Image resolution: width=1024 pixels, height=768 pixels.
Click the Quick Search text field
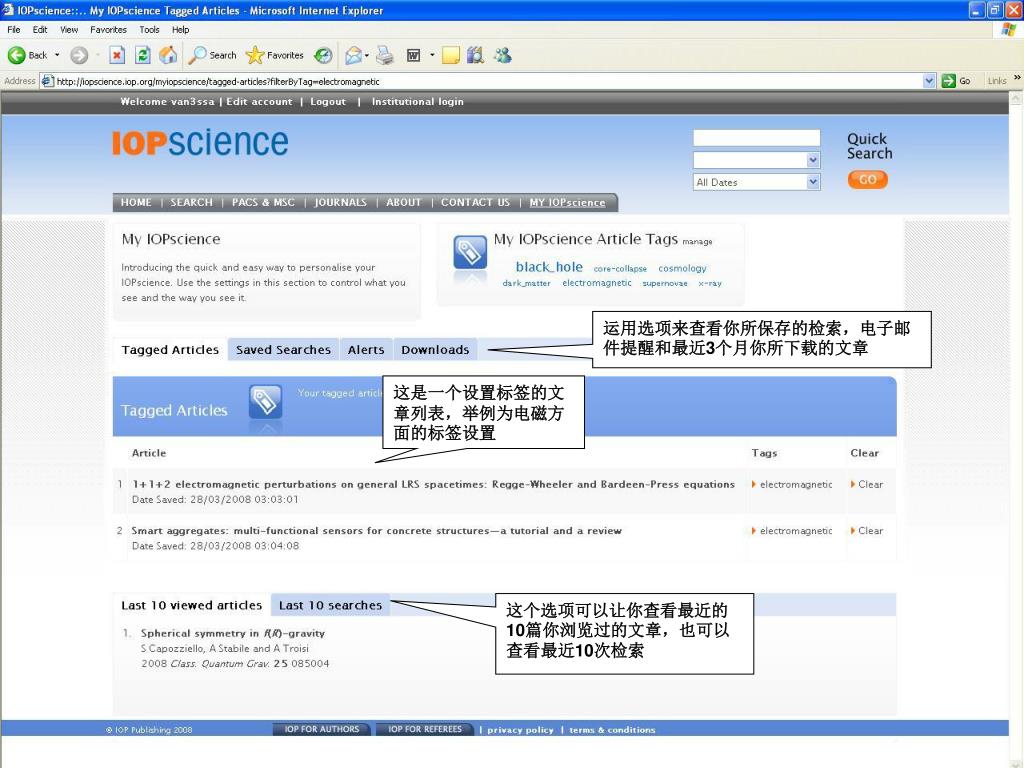point(756,138)
